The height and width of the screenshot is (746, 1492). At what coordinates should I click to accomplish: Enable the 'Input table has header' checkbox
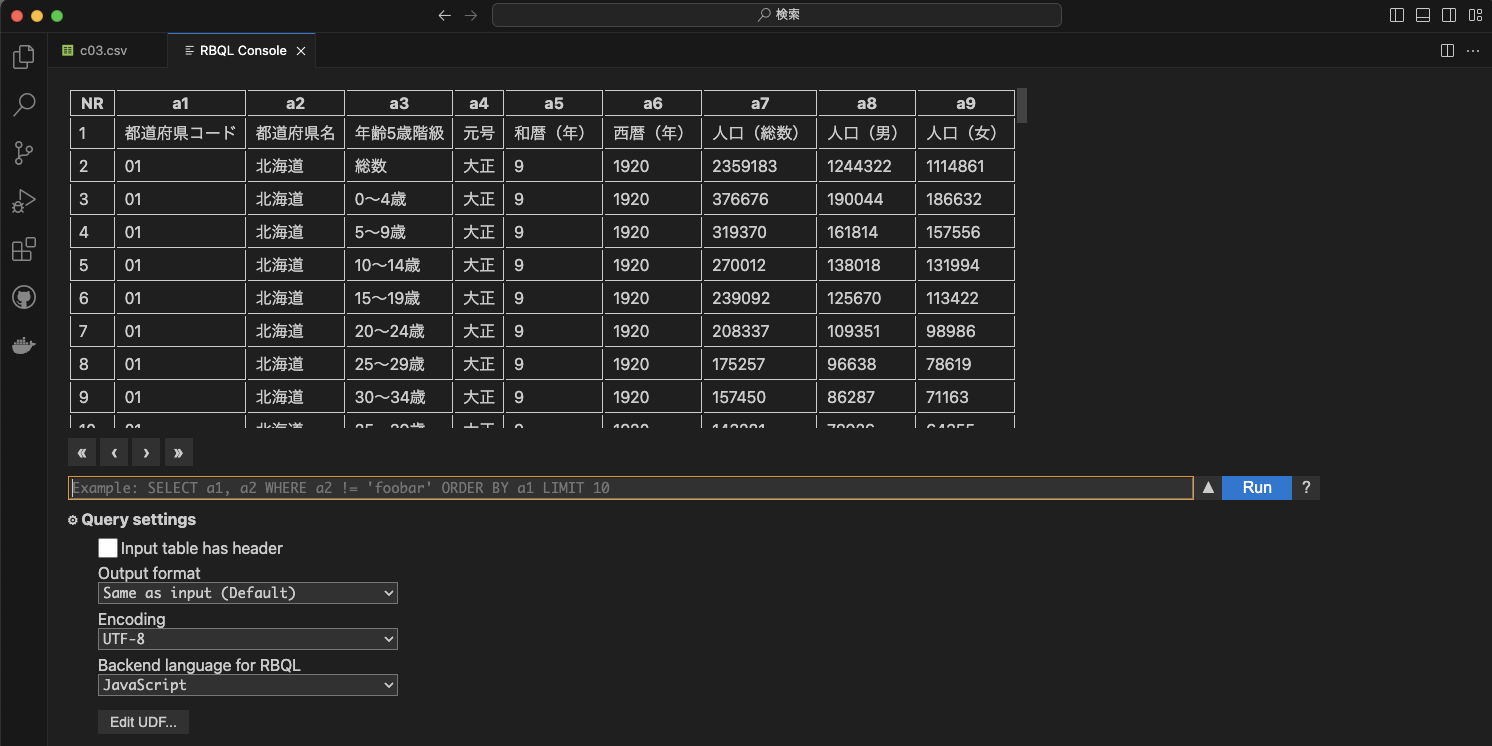[107, 547]
